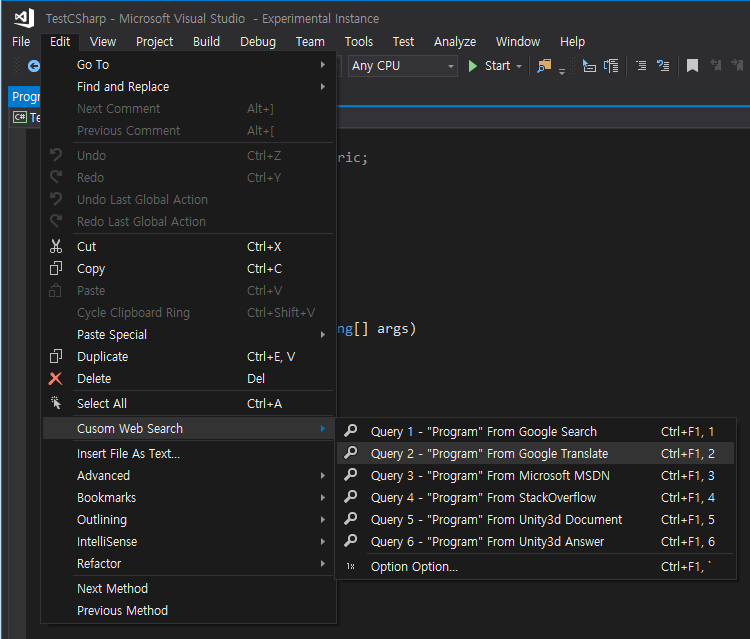The width and height of the screenshot is (750, 639).
Task: Choose Select All in the Edit menu
Action: point(189,403)
